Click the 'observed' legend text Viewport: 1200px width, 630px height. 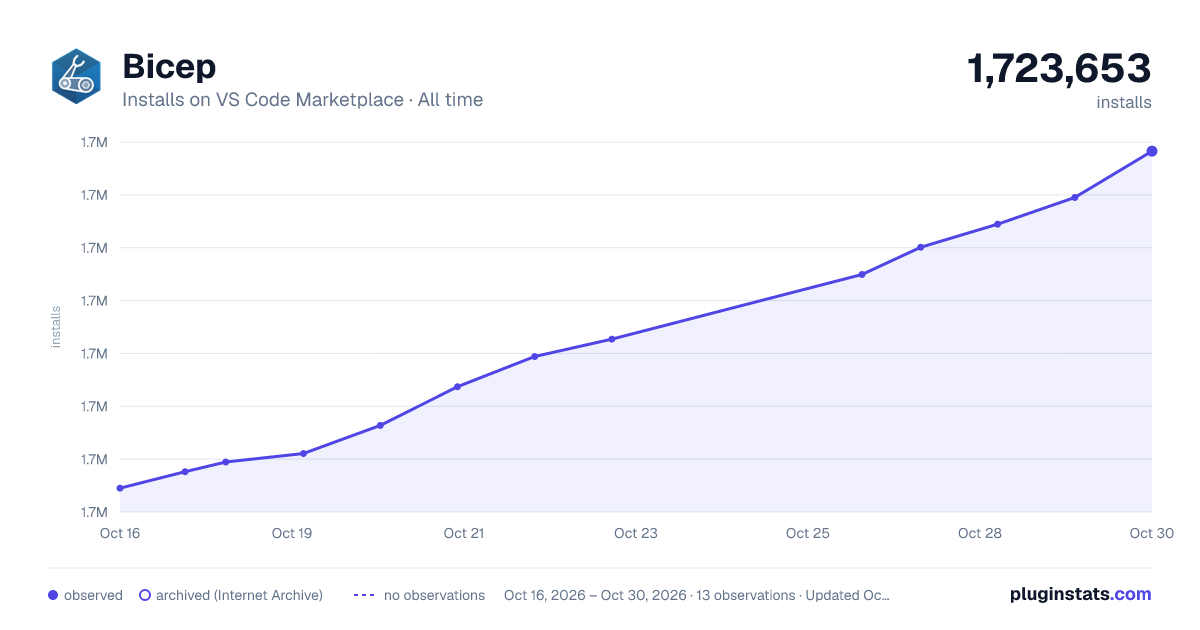(x=93, y=595)
